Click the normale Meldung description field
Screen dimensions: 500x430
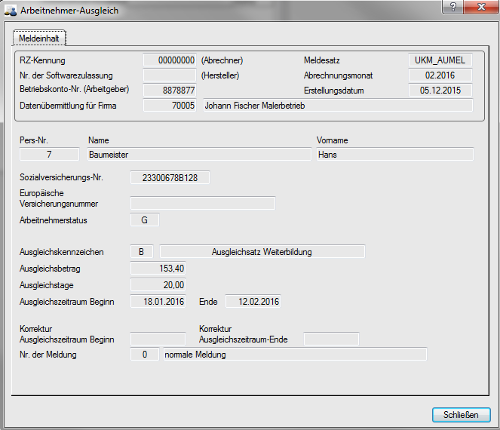[x=295, y=354]
